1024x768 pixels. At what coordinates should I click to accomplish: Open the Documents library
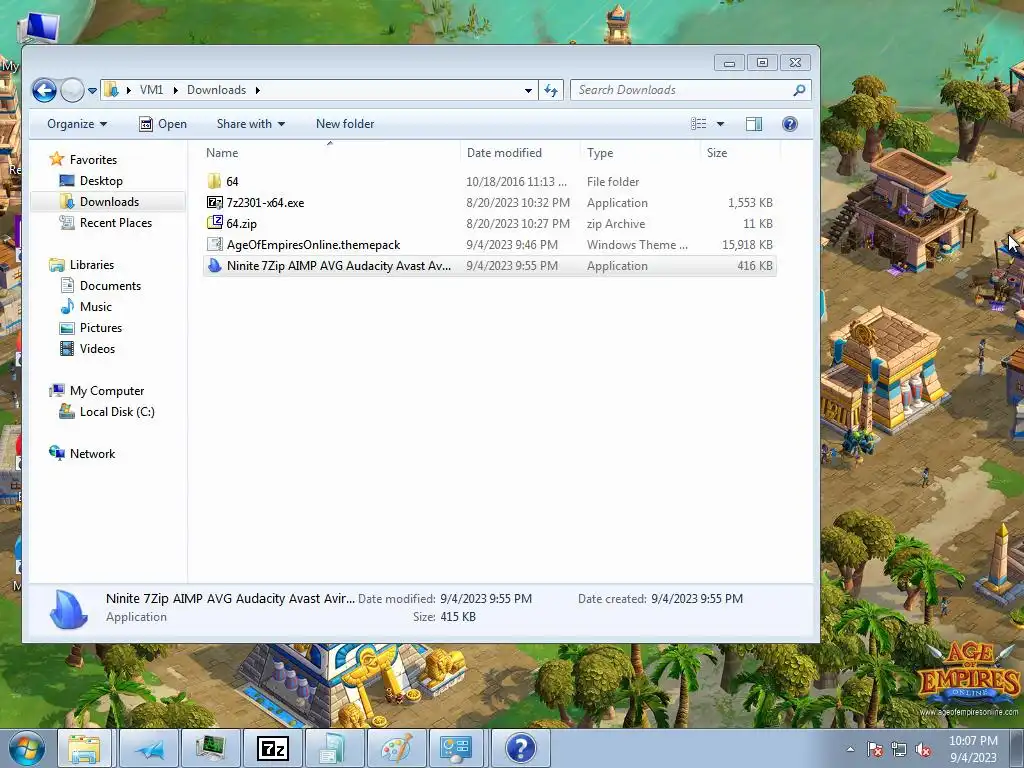pyautogui.click(x=110, y=285)
